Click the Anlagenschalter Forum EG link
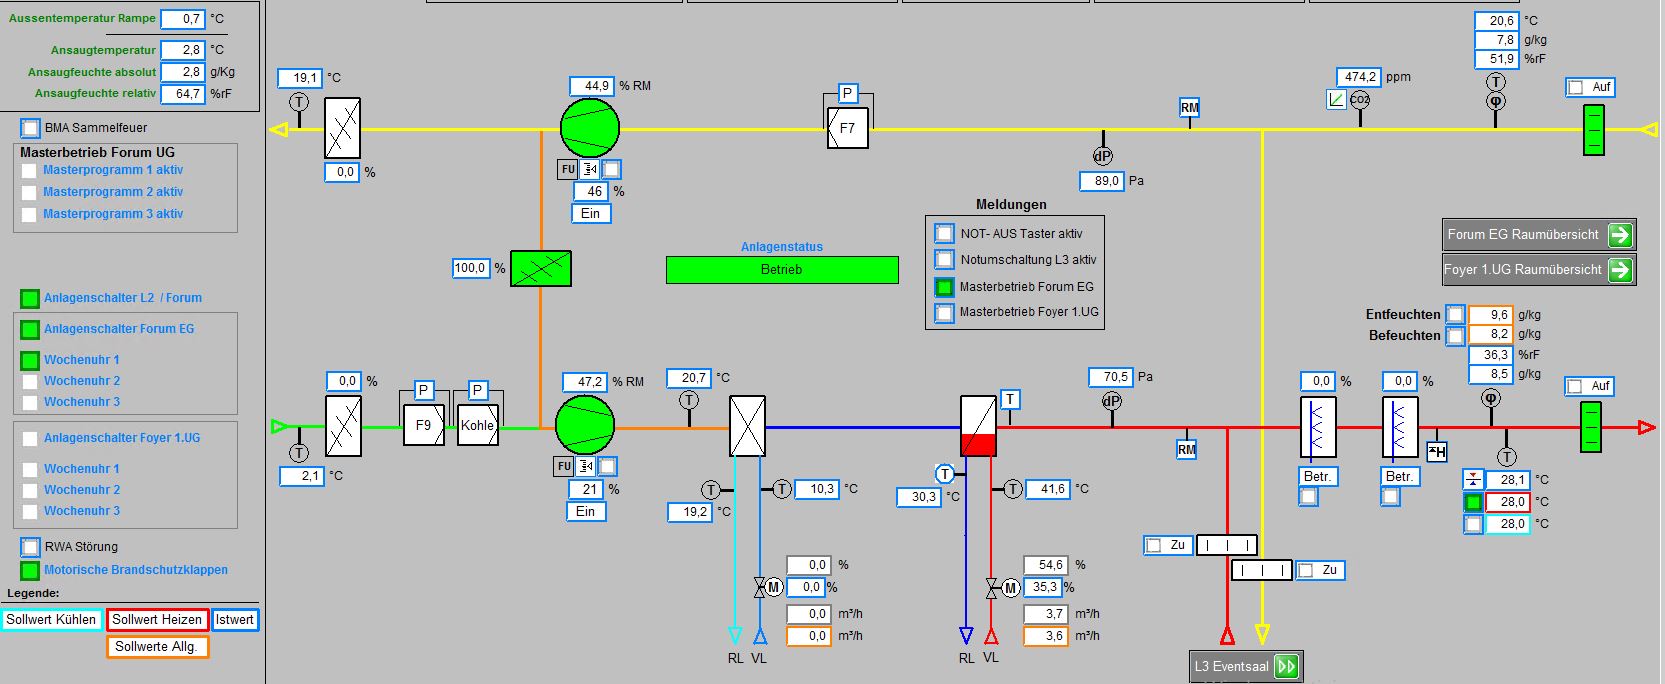Viewport: 1665px width, 684px height. [x=119, y=329]
